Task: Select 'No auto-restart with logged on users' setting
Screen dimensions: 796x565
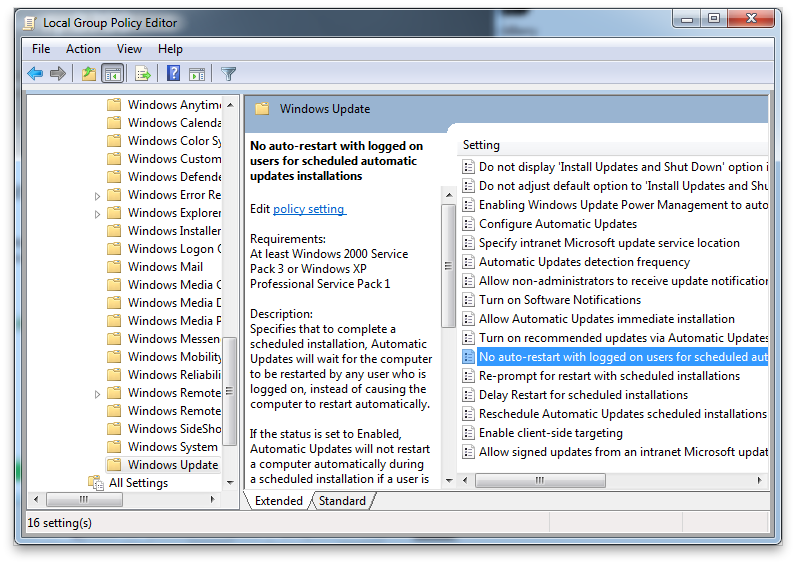Action: 623,357
